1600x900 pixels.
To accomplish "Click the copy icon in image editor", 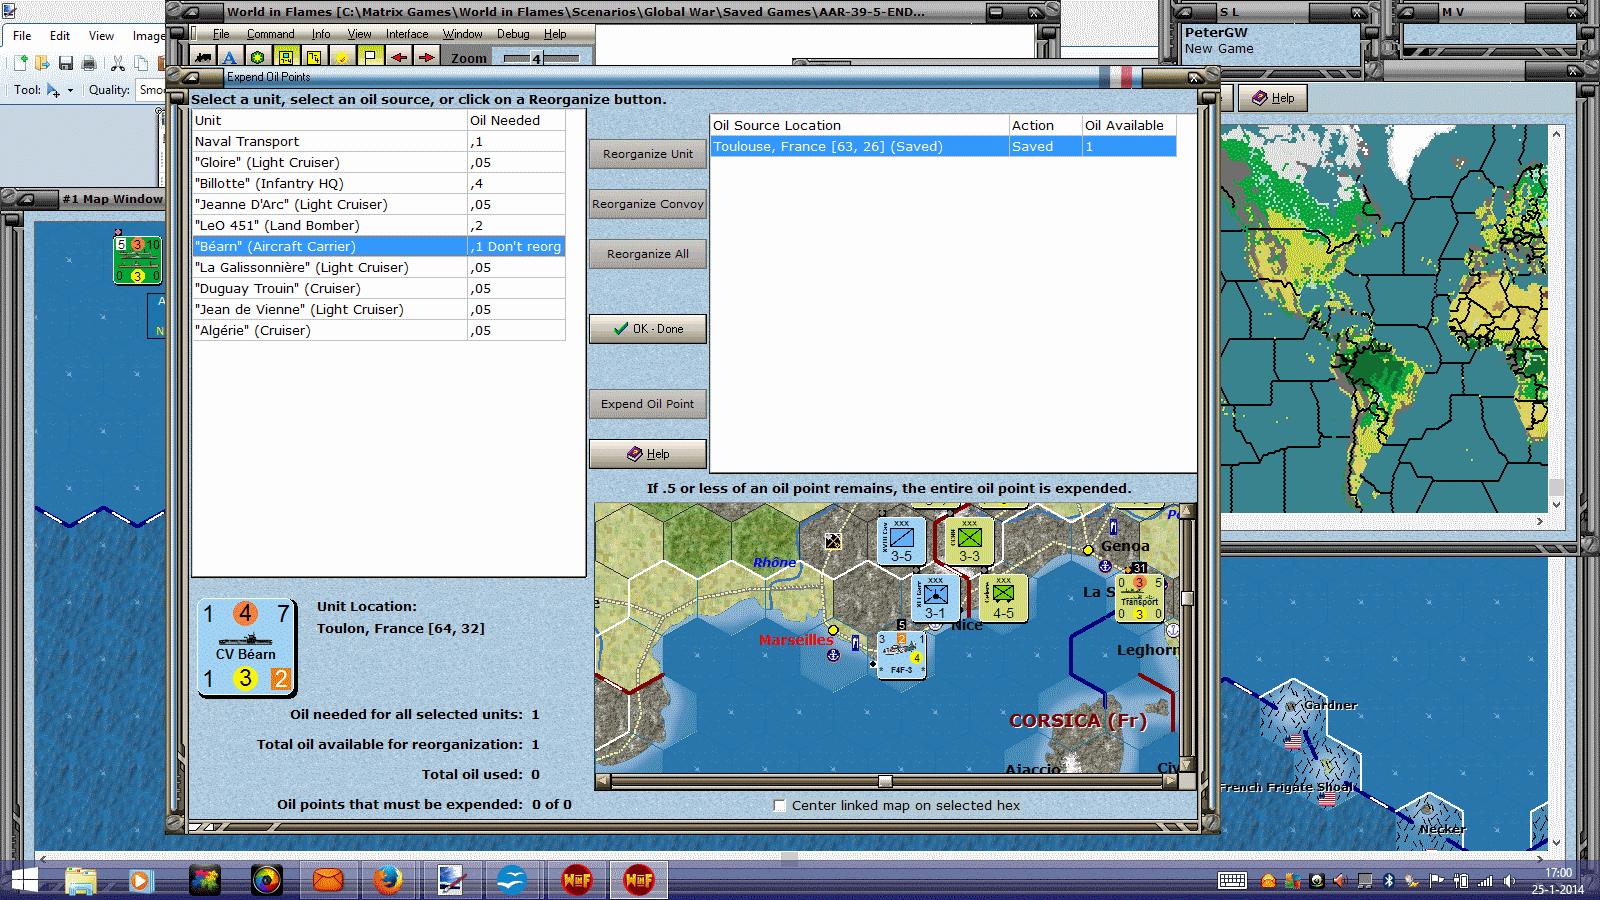I will pyautogui.click(x=141, y=63).
